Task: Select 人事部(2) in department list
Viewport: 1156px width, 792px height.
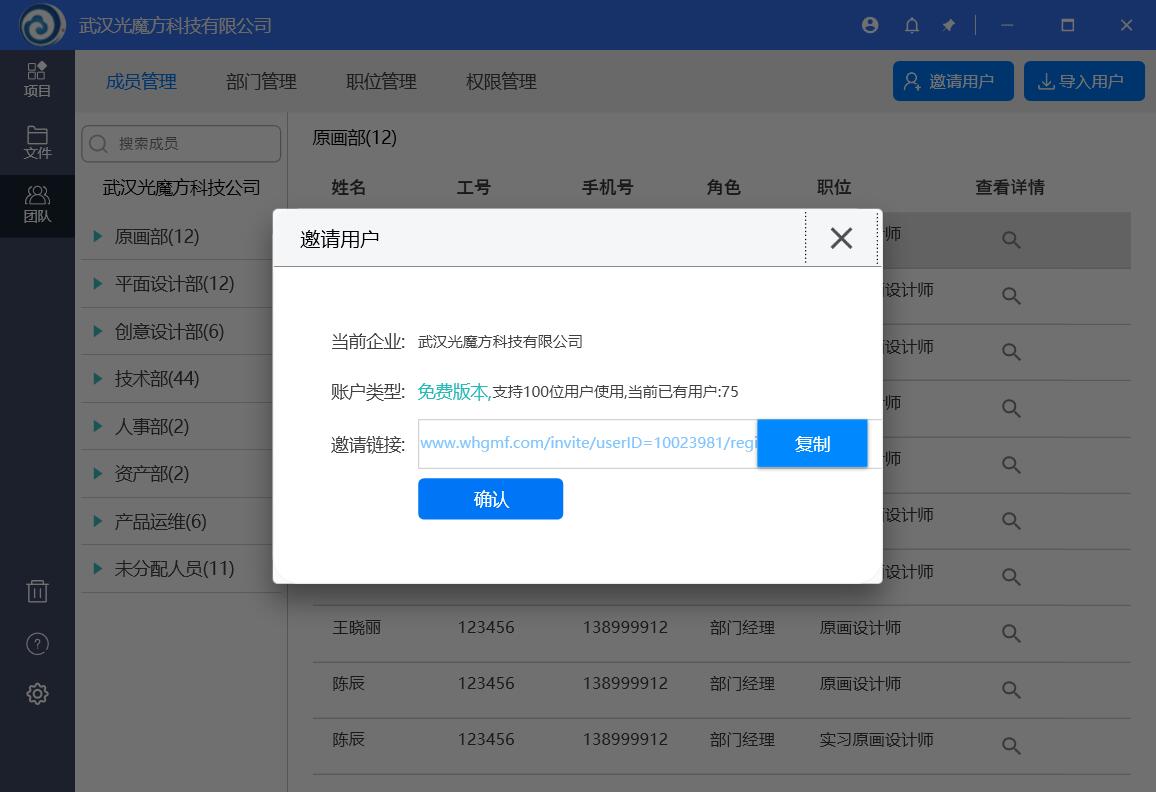Action: 152,426
